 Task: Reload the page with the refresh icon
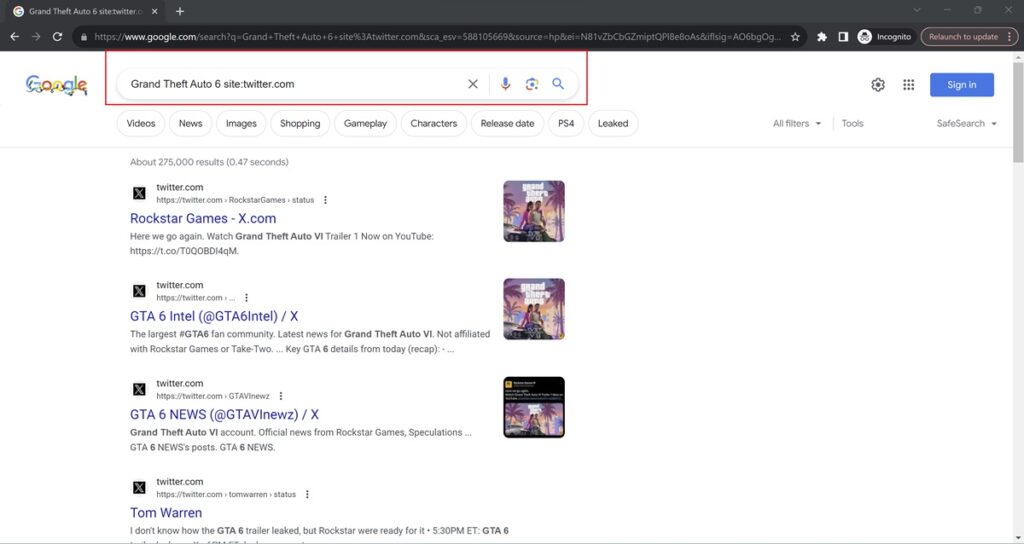click(x=57, y=37)
